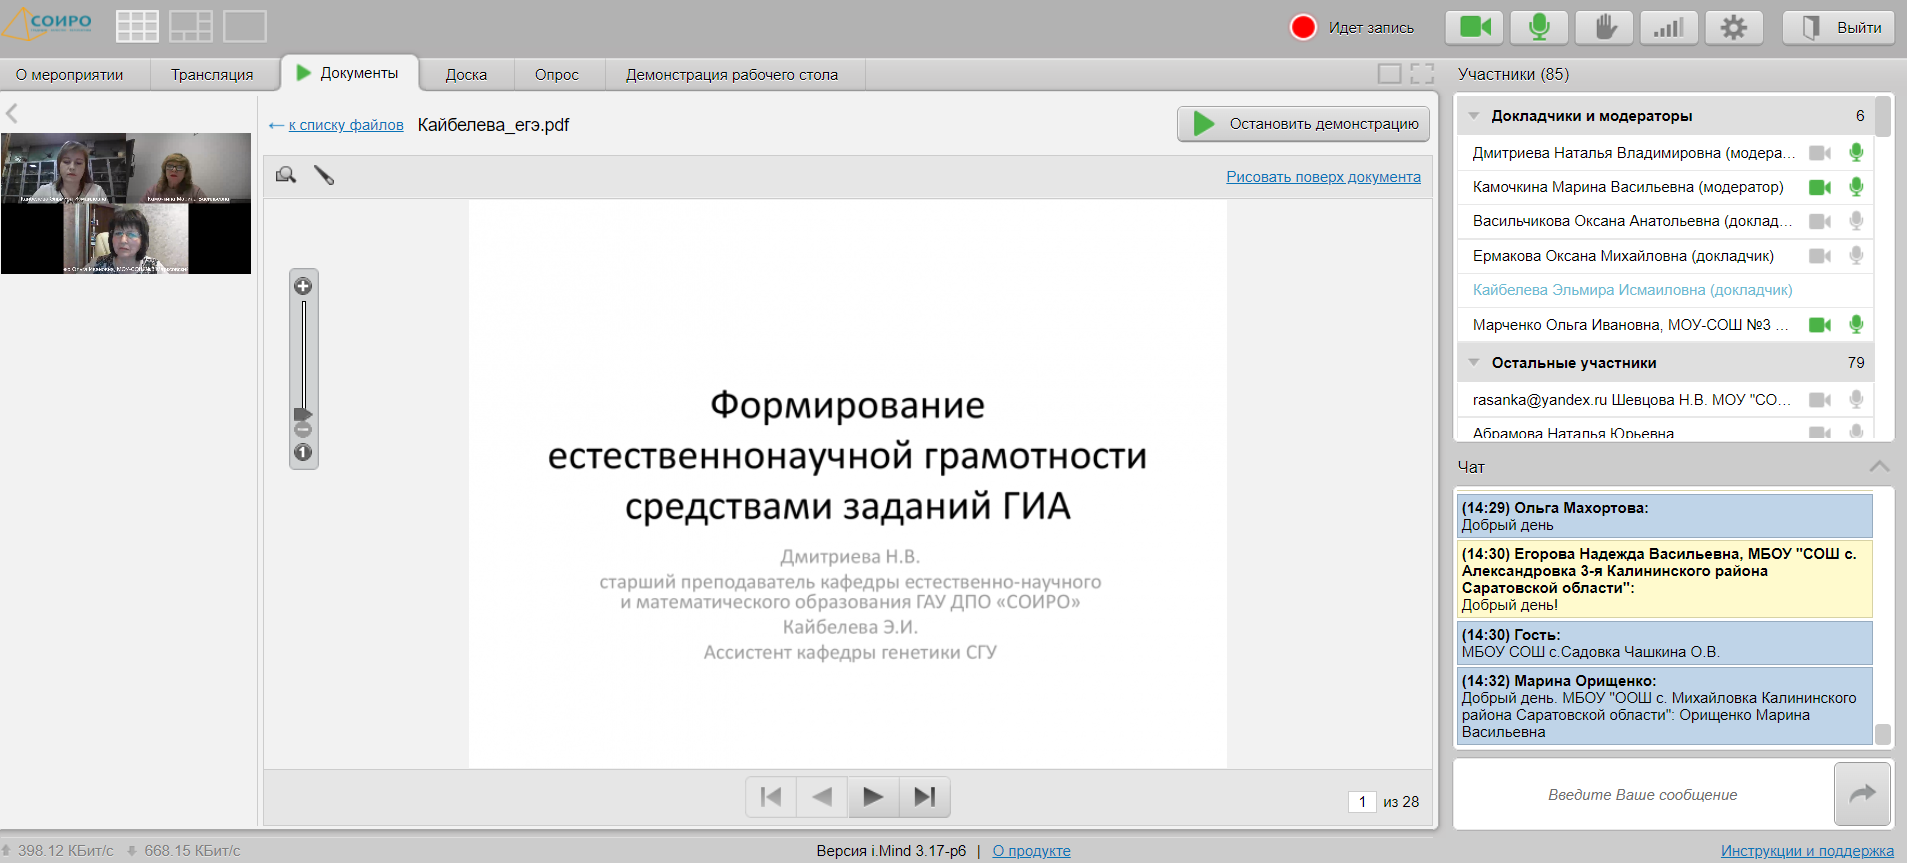Screen dimensions: 1907x863
Task: Collapse the Докладчики и модераторы group
Action: pos(1474,116)
